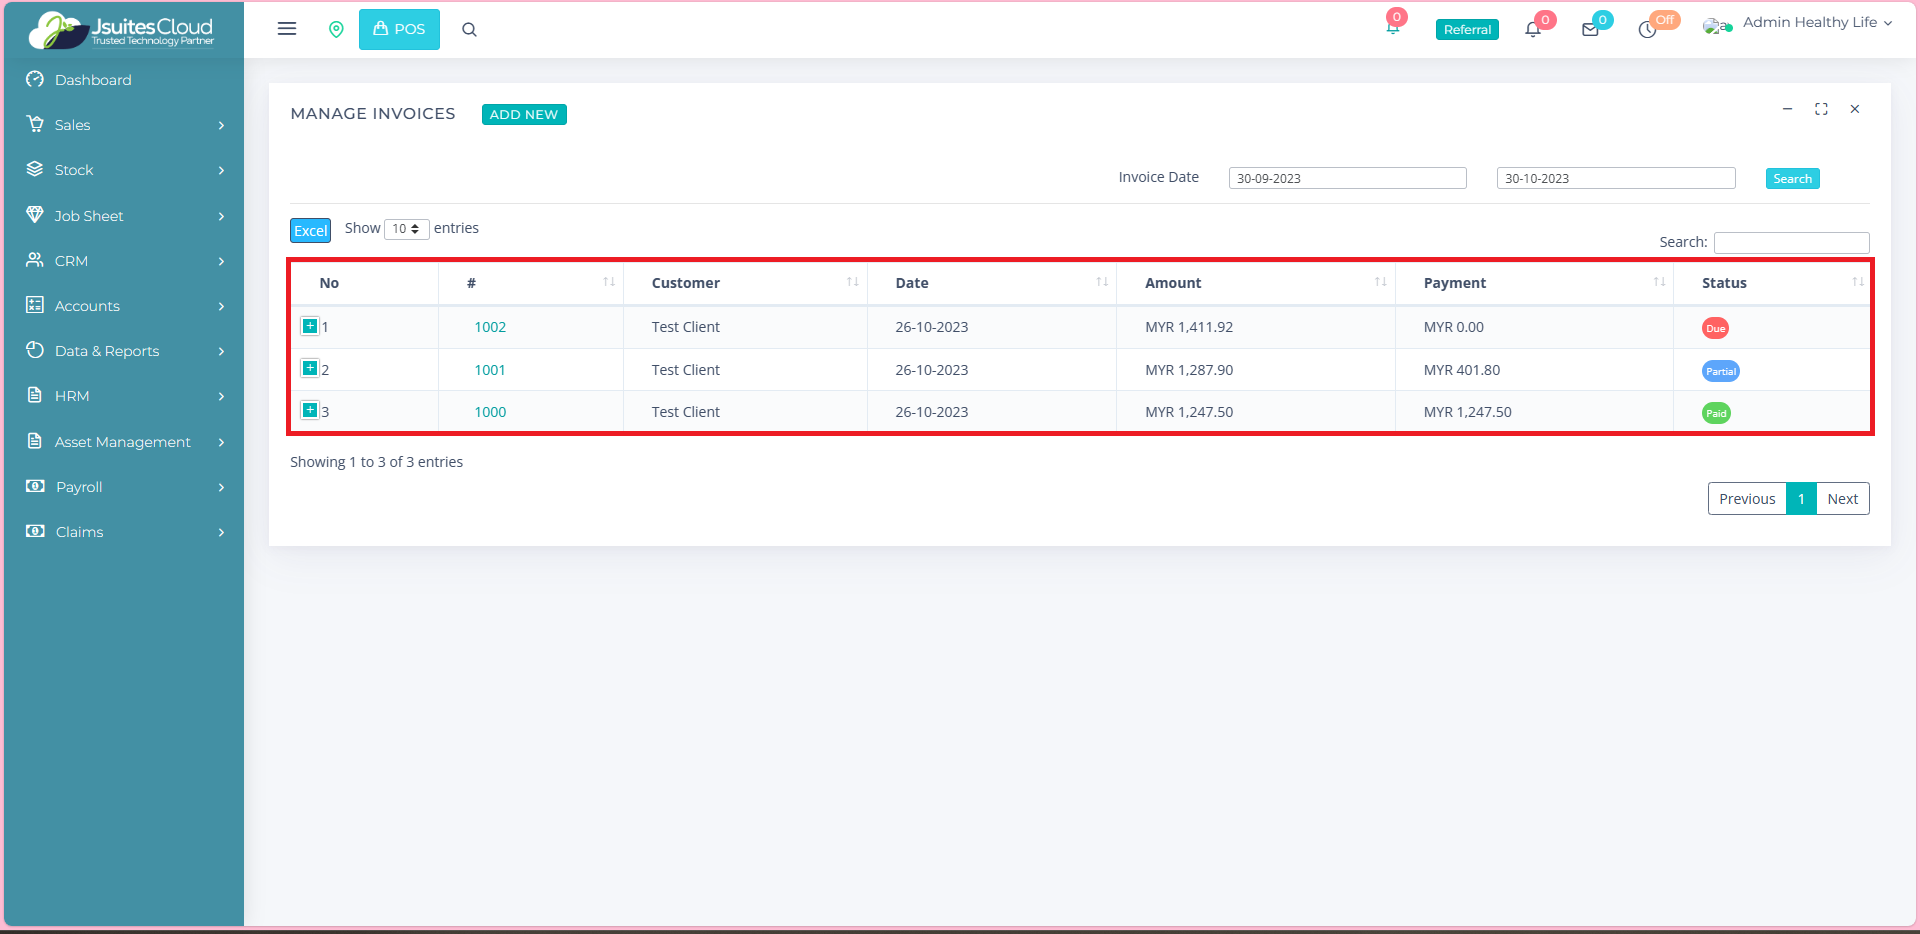This screenshot has width=1920, height=934.
Task: Click the ADD NEW invoice button
Action: point(524,115)
